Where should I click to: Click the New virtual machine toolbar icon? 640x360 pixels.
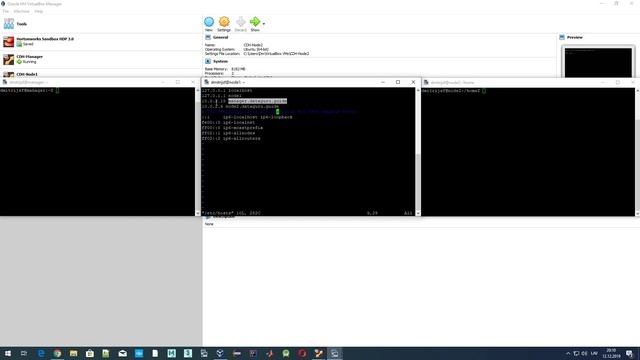click(209, 24)
